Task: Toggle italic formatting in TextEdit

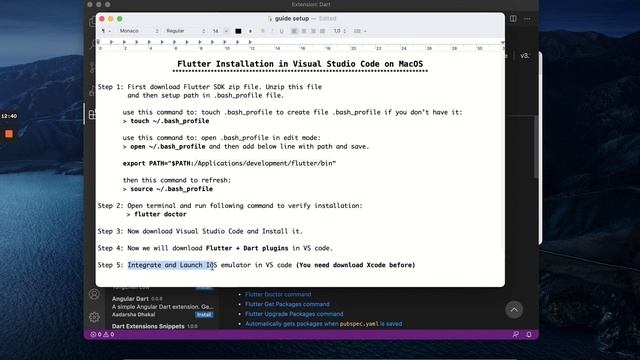Action: click(x=272, y=31)
